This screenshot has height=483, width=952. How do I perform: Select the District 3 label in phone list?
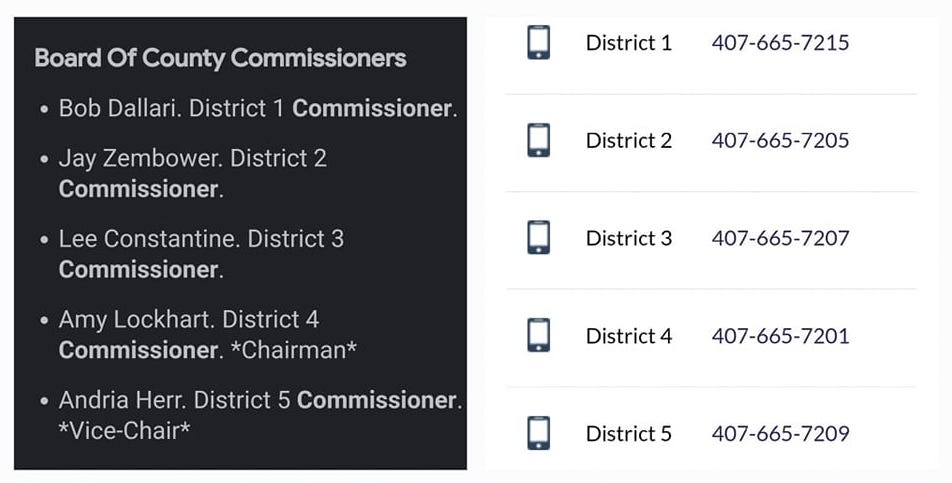tap(629, 238)
